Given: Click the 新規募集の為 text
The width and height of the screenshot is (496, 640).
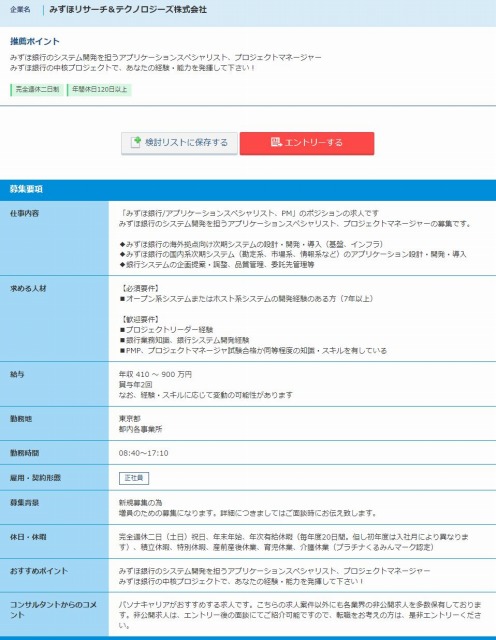Looking at the screenshot, I should tap(140, 503).
